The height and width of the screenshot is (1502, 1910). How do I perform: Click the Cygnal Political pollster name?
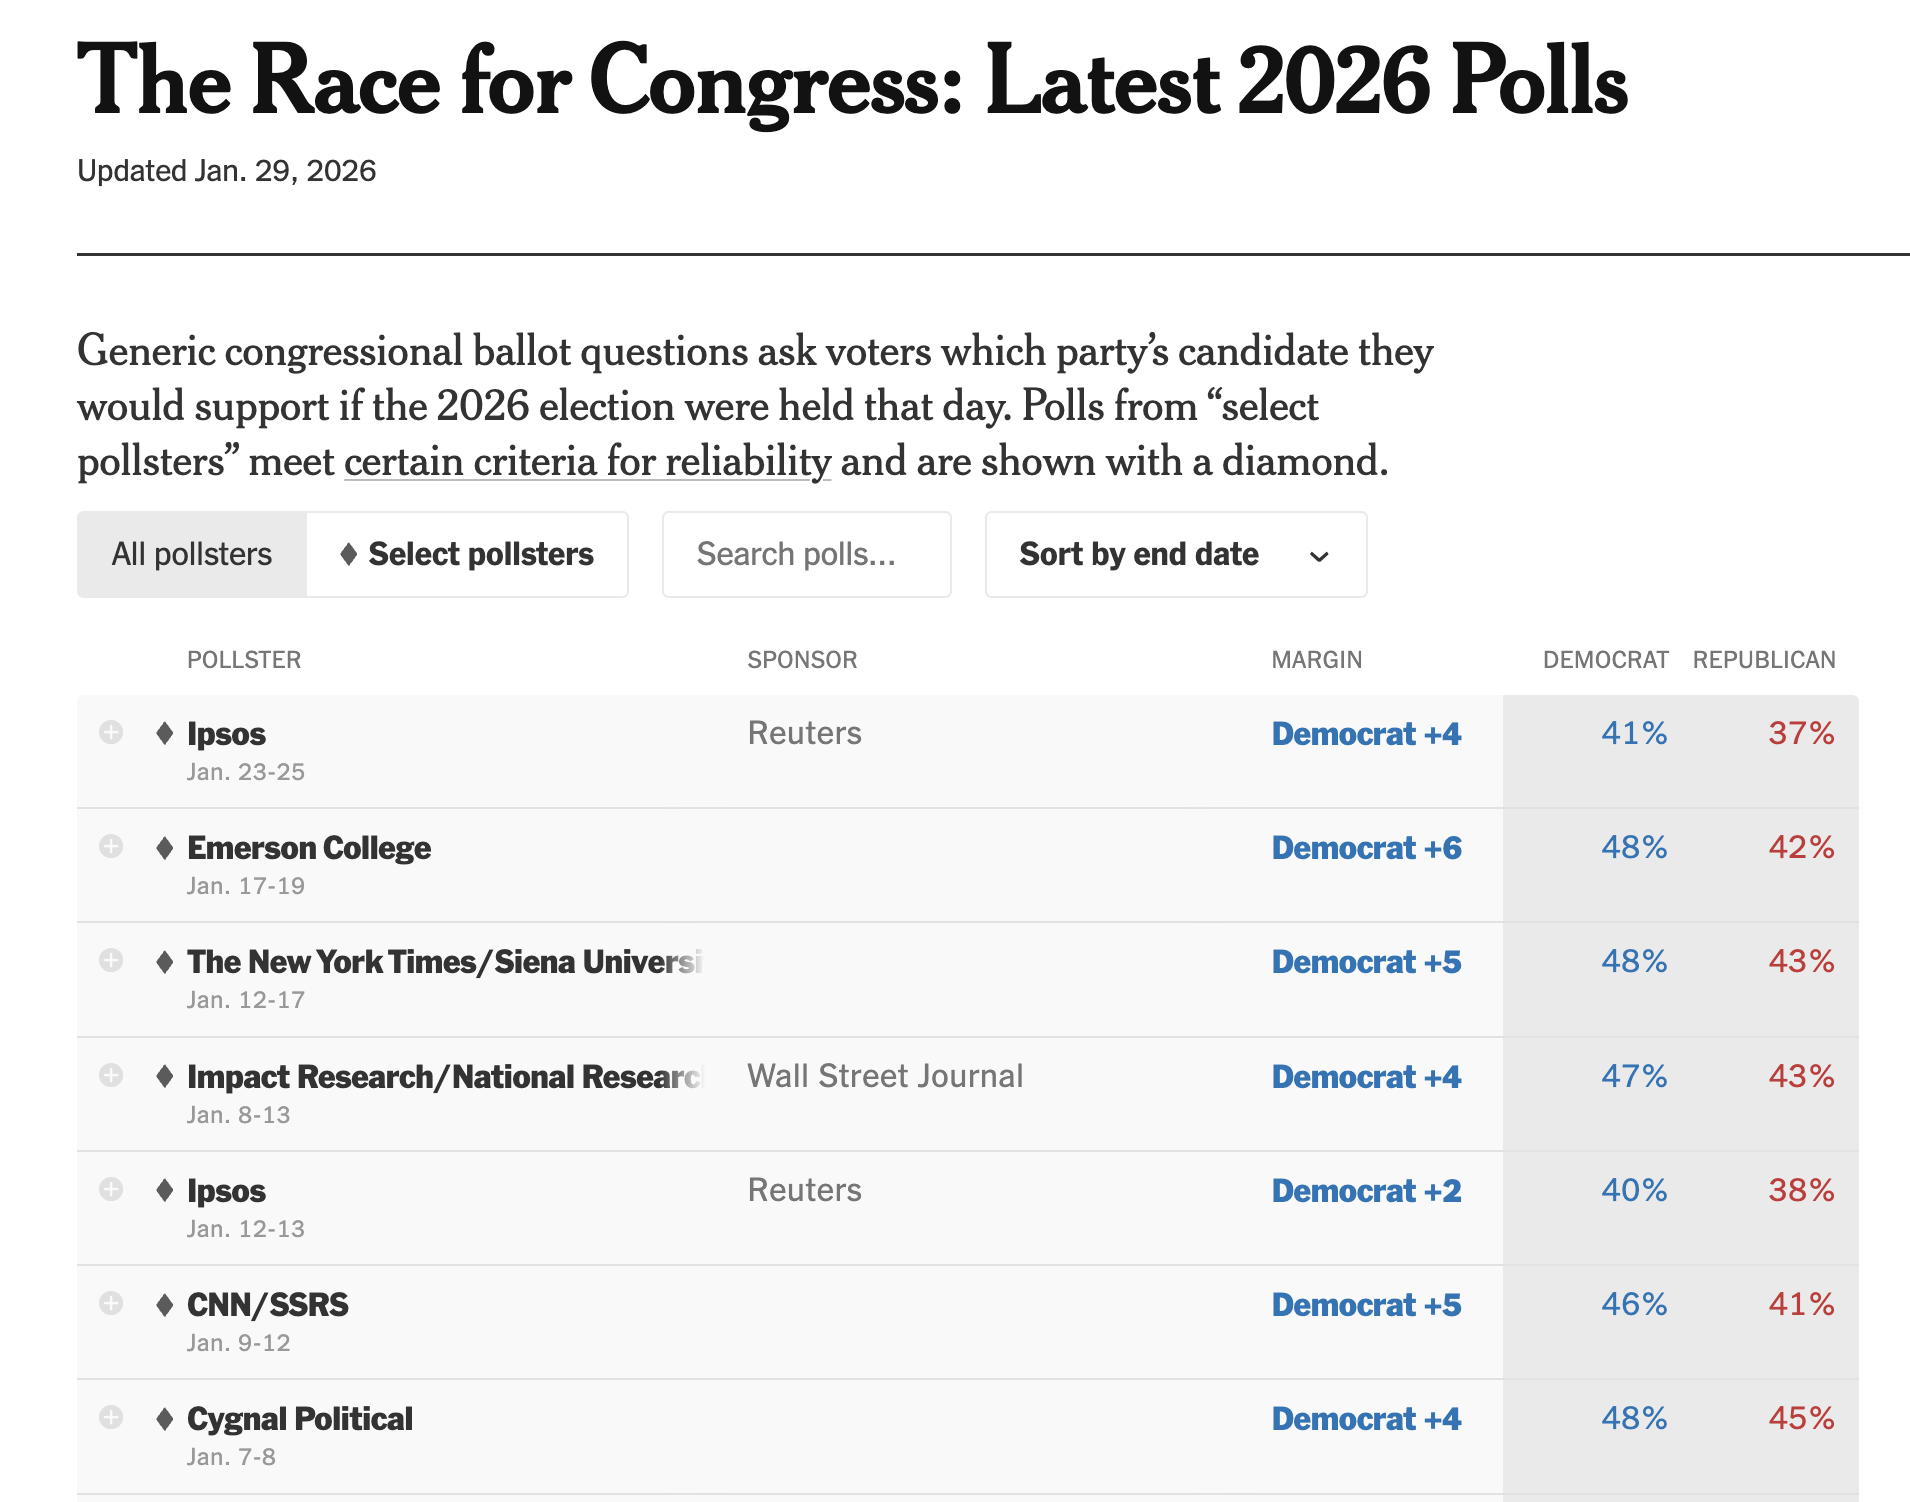pyautogui.click(x=300, y=1419)
